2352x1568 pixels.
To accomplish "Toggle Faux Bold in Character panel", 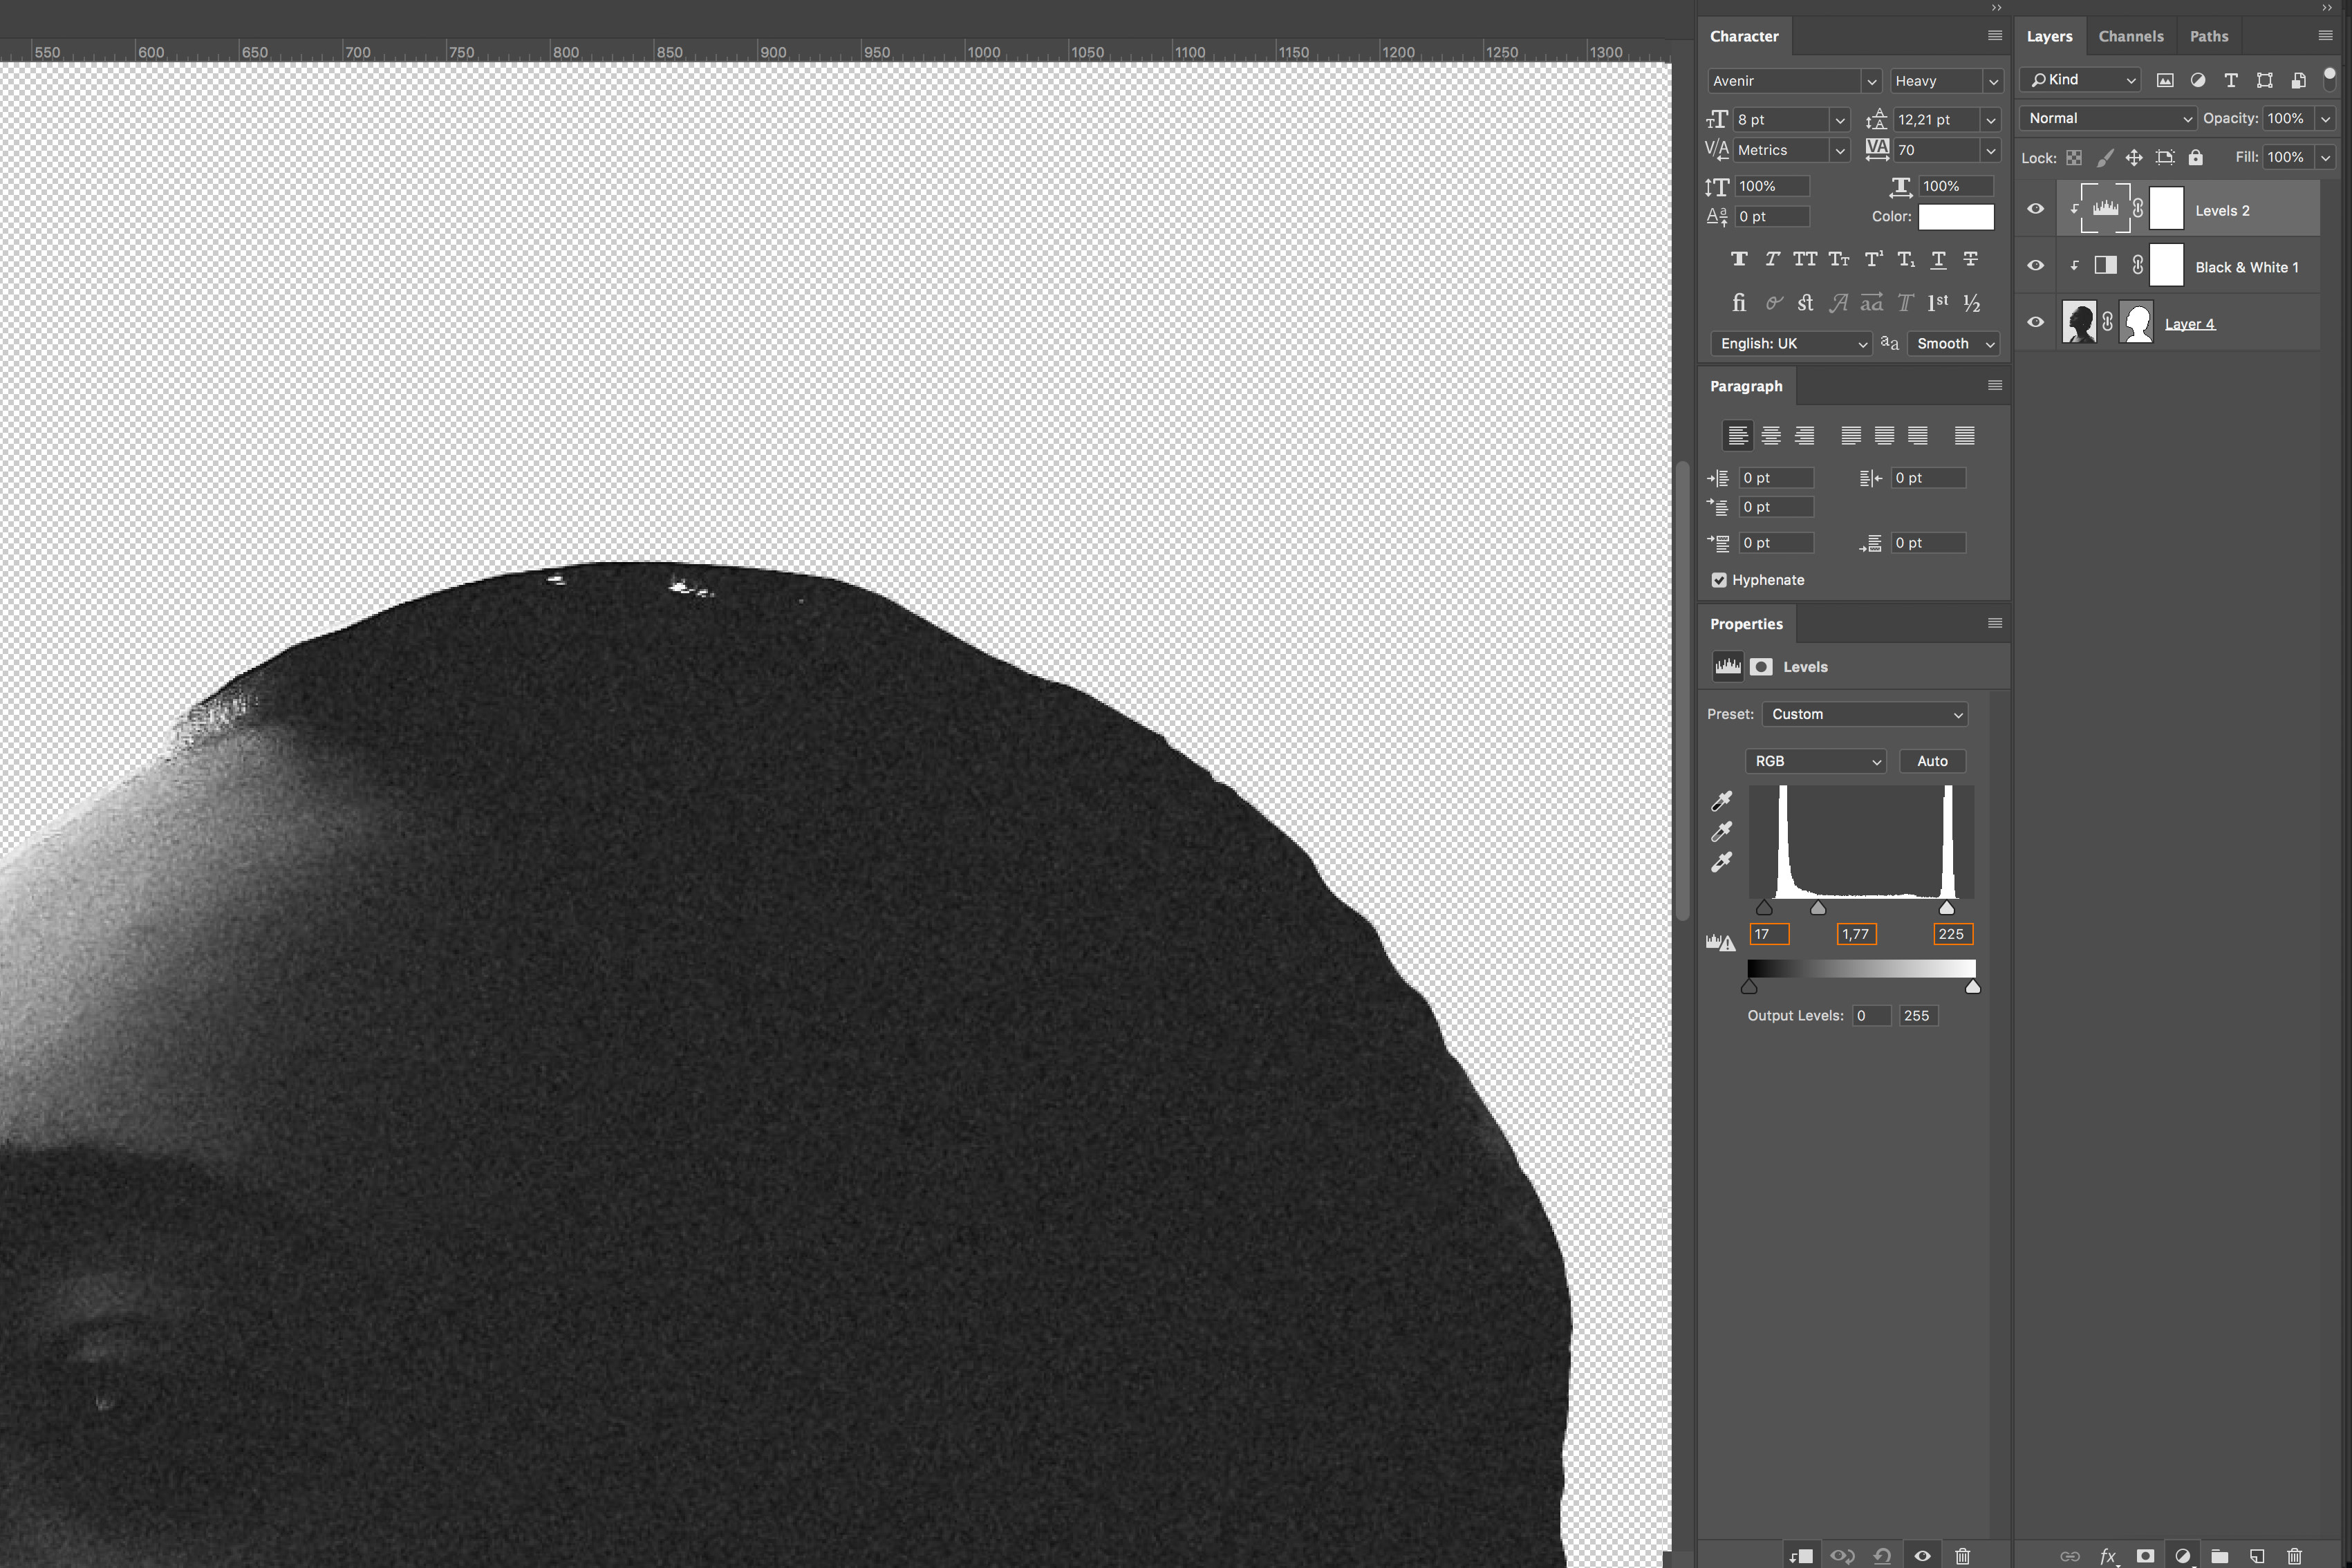I will click(x=1739, y=259).
